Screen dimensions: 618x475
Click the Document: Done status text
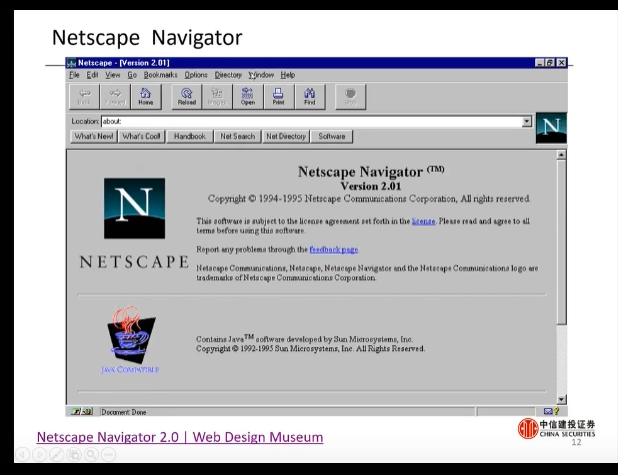click(x=124, y=412)
